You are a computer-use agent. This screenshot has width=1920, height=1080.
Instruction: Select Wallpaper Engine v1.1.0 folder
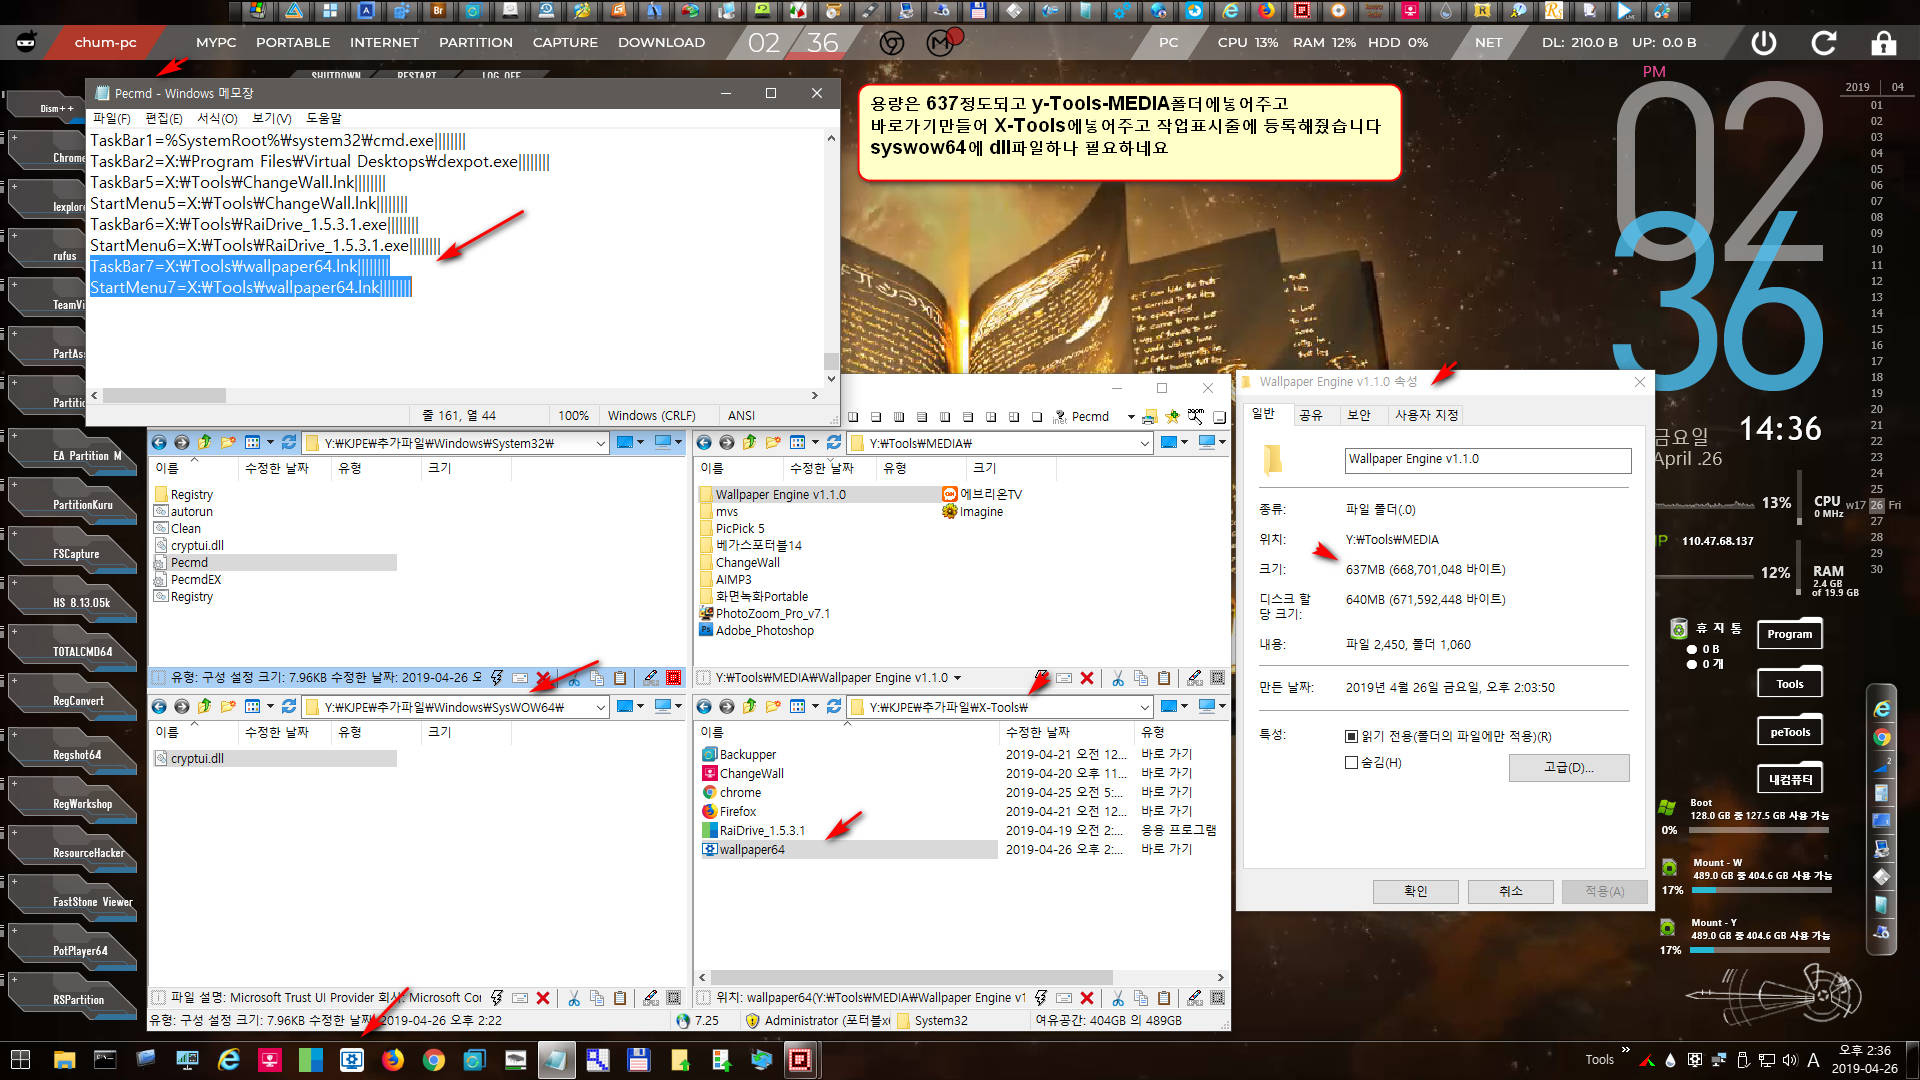780,494
